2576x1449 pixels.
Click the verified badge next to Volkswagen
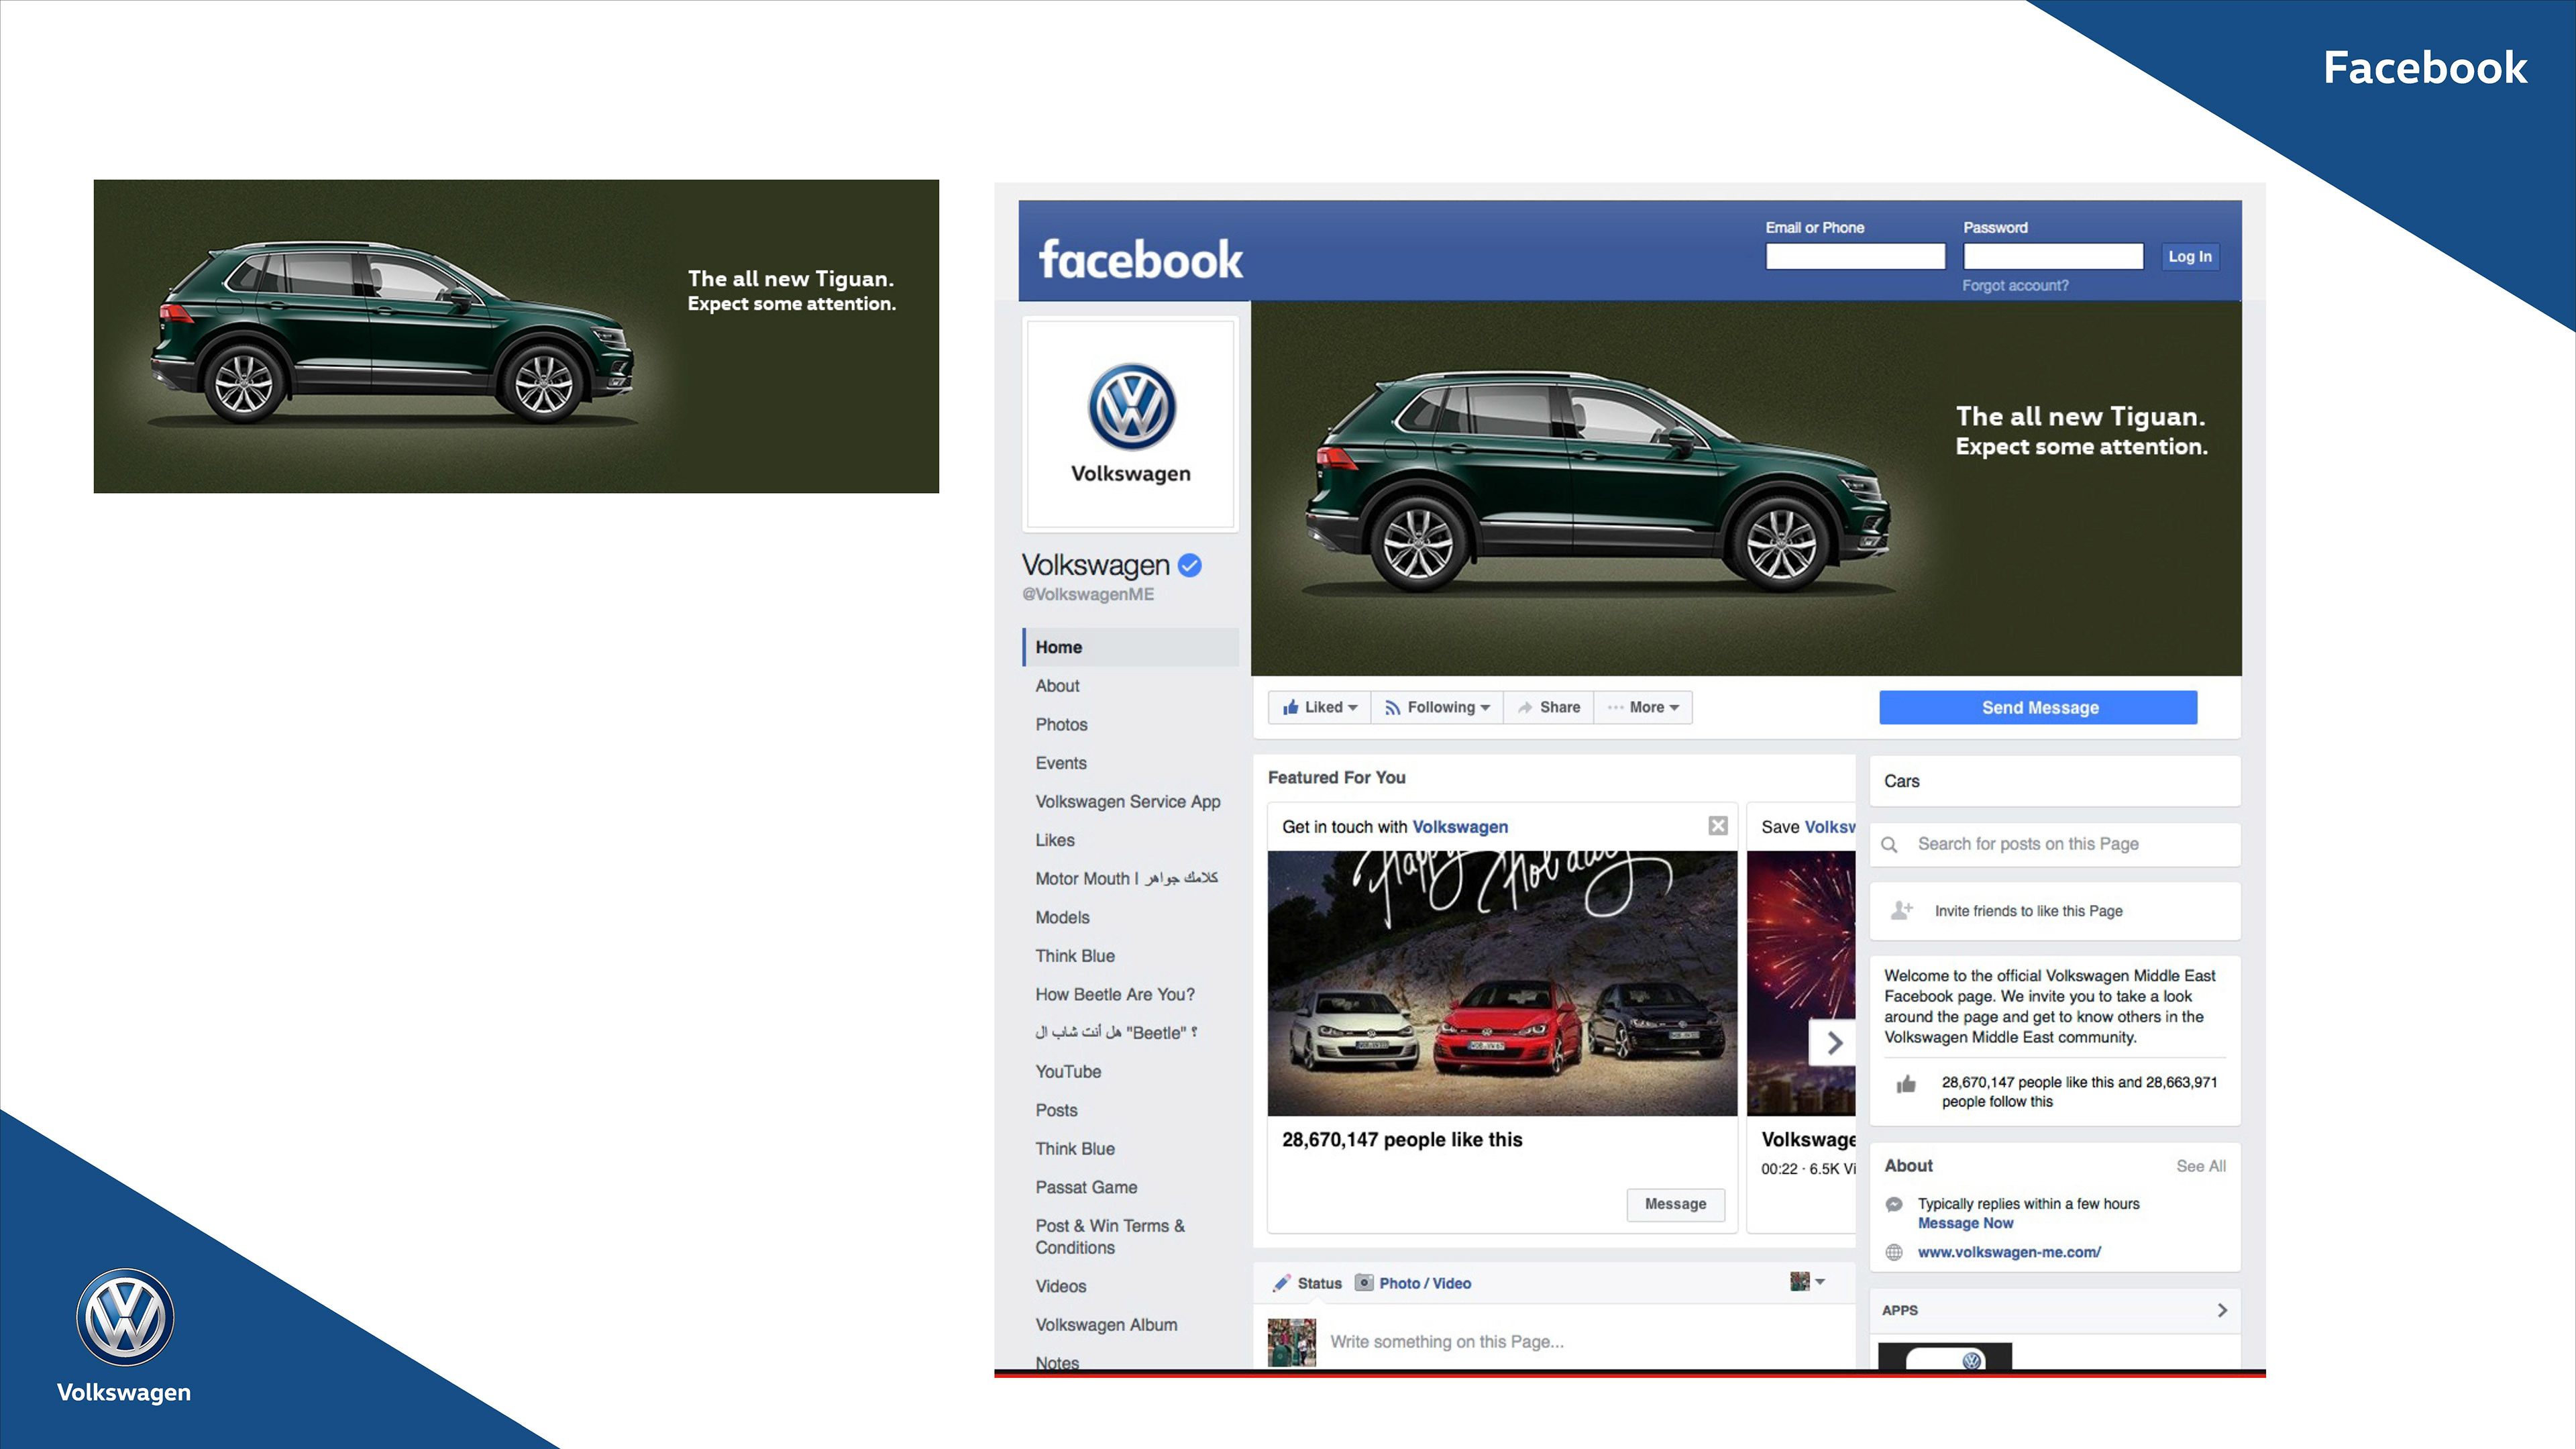click(x=1189, y=566)
